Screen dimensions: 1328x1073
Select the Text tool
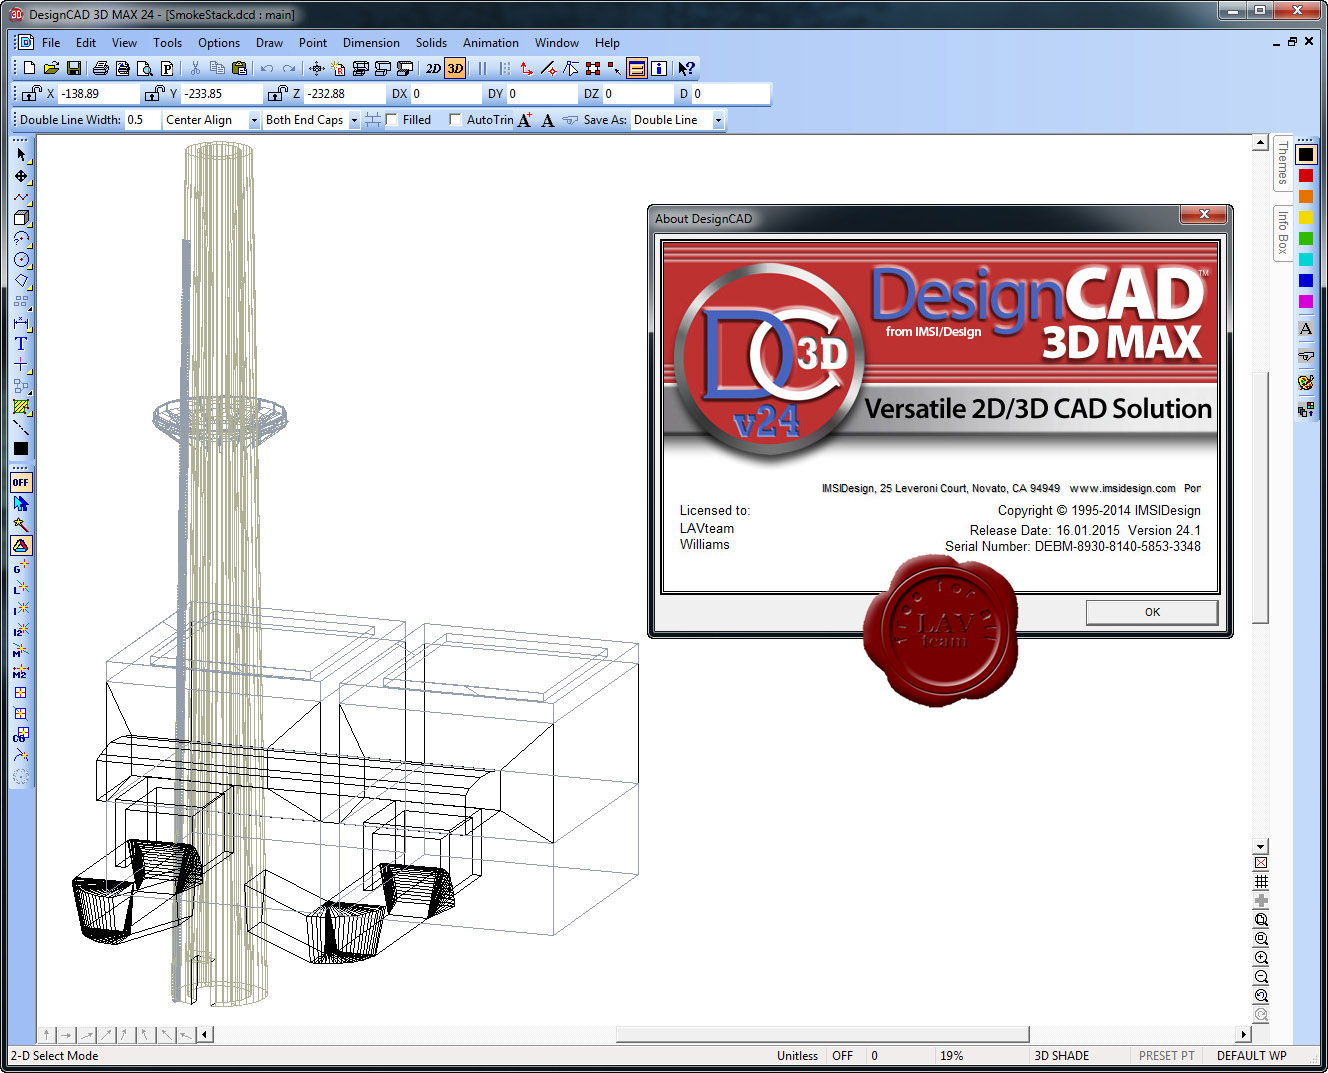coord(21,343)
